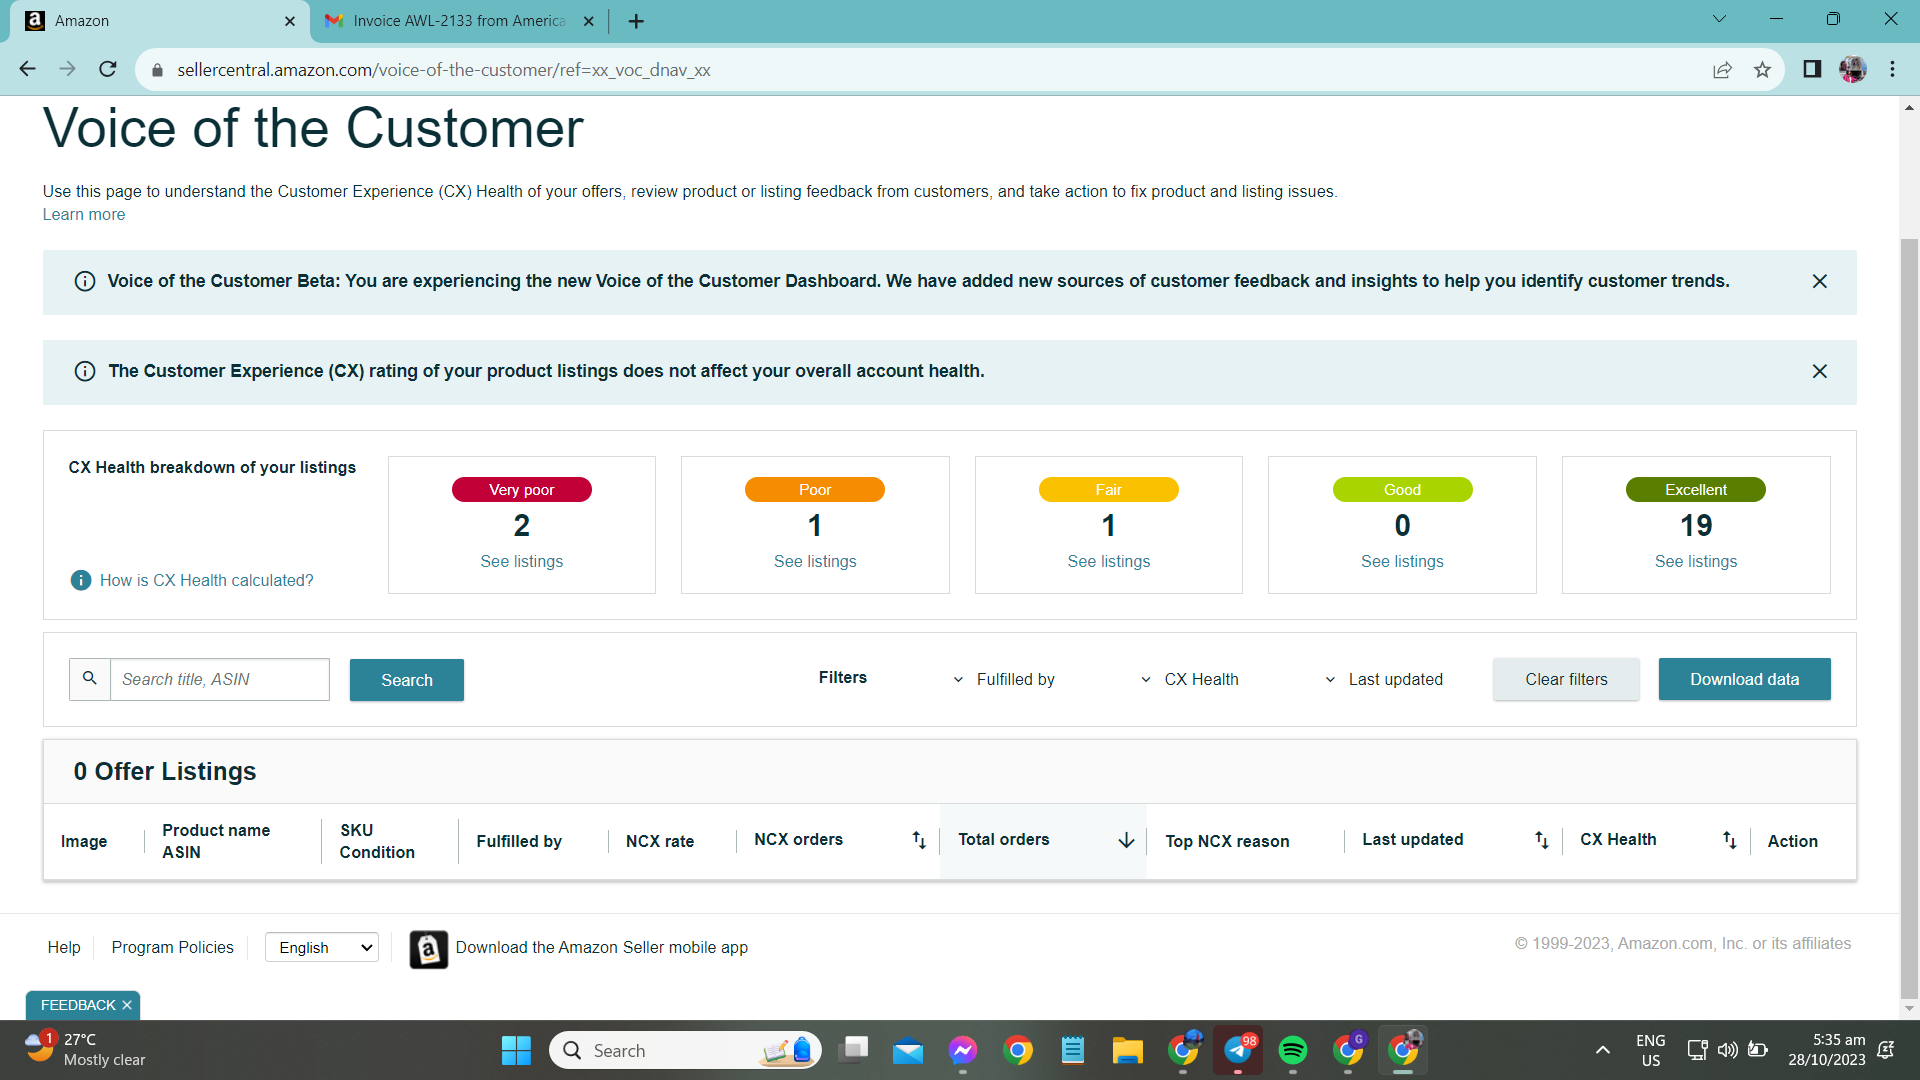Click the Clear filters button
This screenshot has height=1080, width=1920.
[x=1566, y=680]
